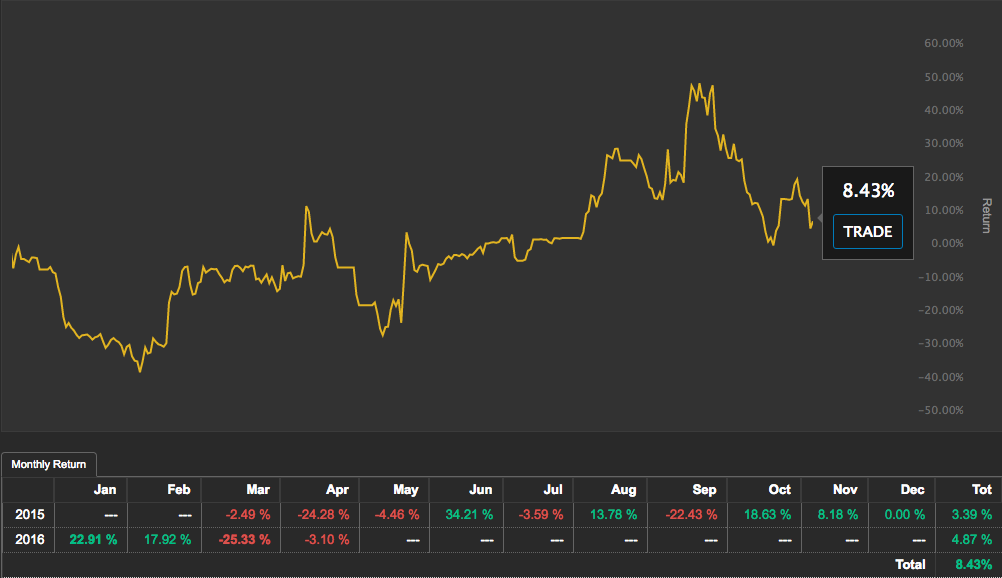Click the 2015 March return -2.49 %
This screenshot has width=1002, height=578.
tap(247, 515)
